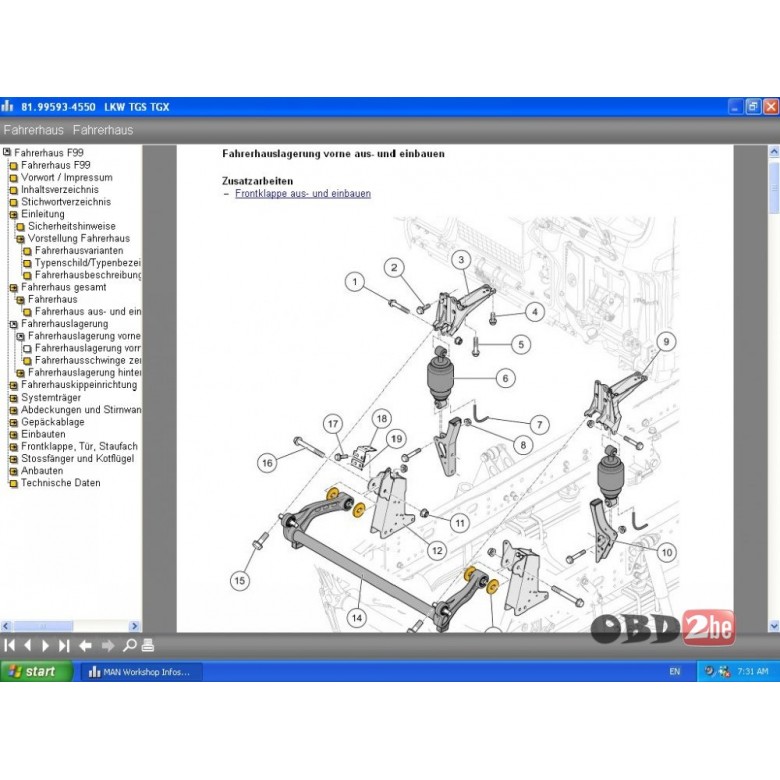Click the folder icon beside Stichwortverzeichnis
Viewport: 780px width, 780px height.
tap(14, 202)
